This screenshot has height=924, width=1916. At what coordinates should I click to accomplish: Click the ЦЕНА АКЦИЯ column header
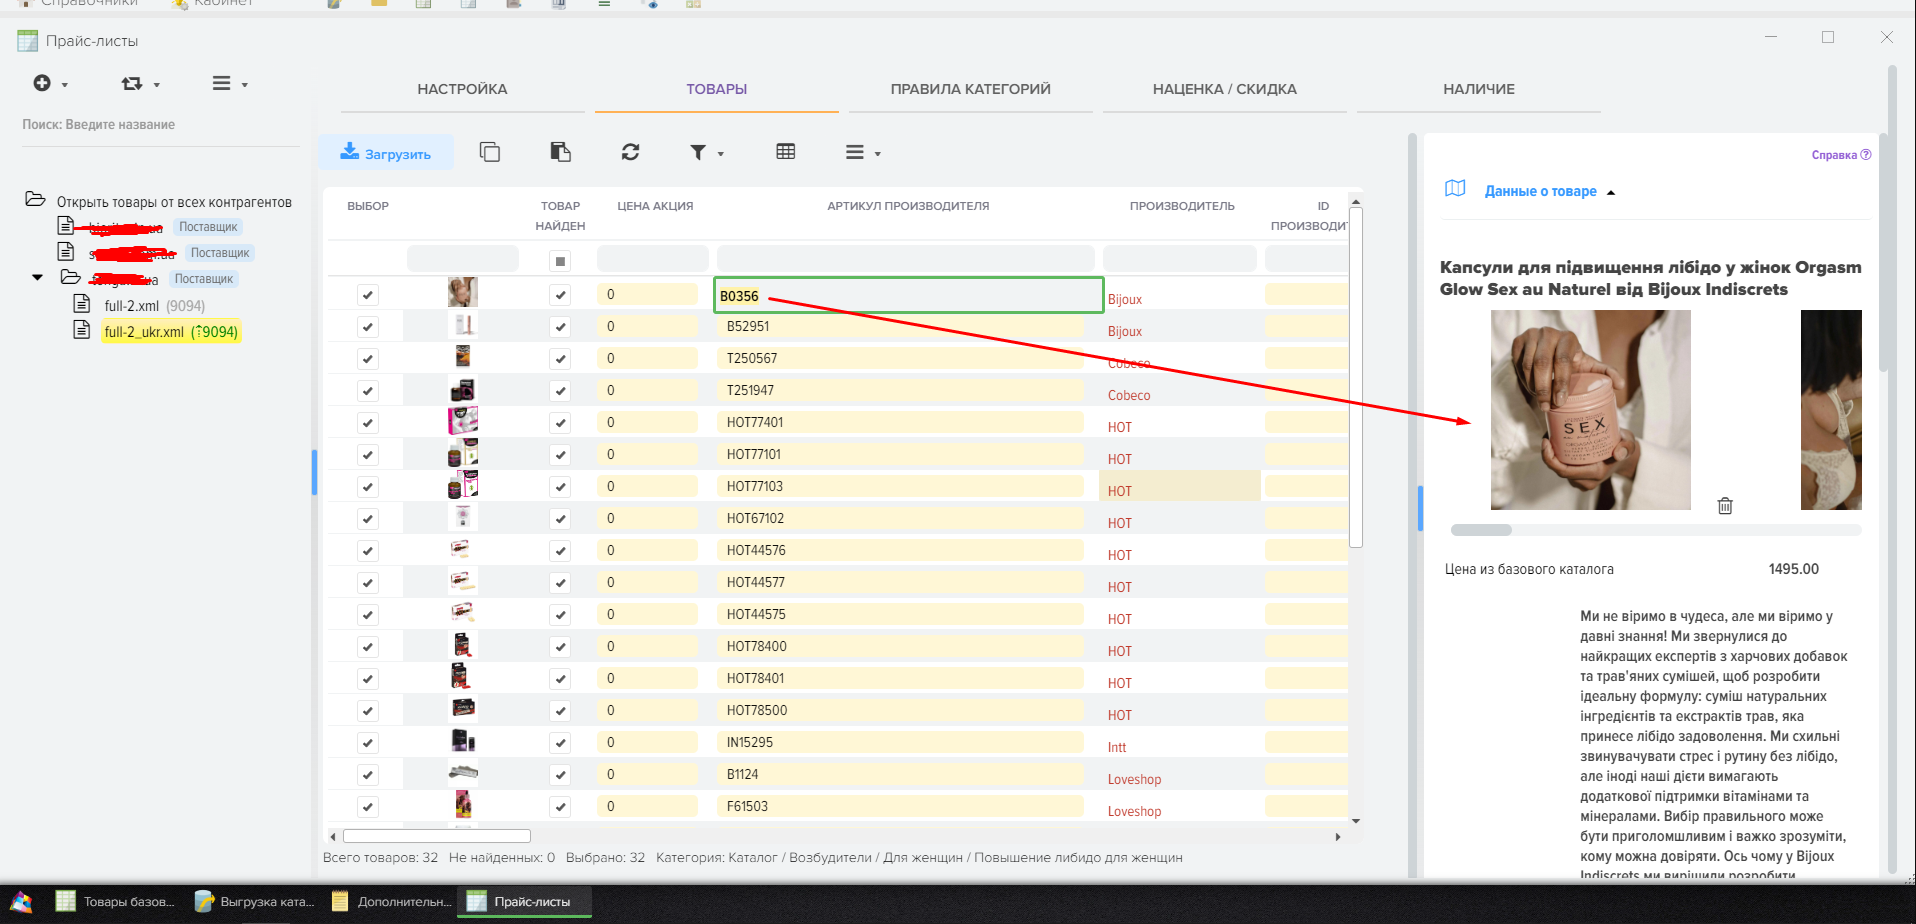(655, 206)
